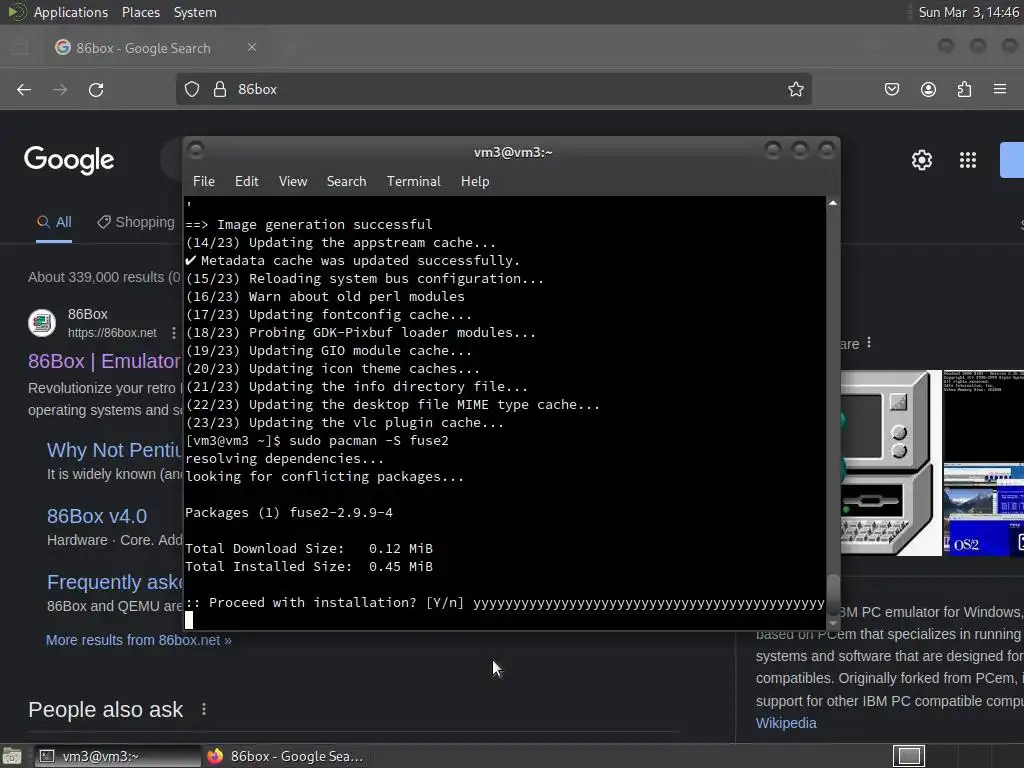The image size is (1024, 768).
Task: Click the Metadata cache was updated successfully line
Action: tap(353, 261)
